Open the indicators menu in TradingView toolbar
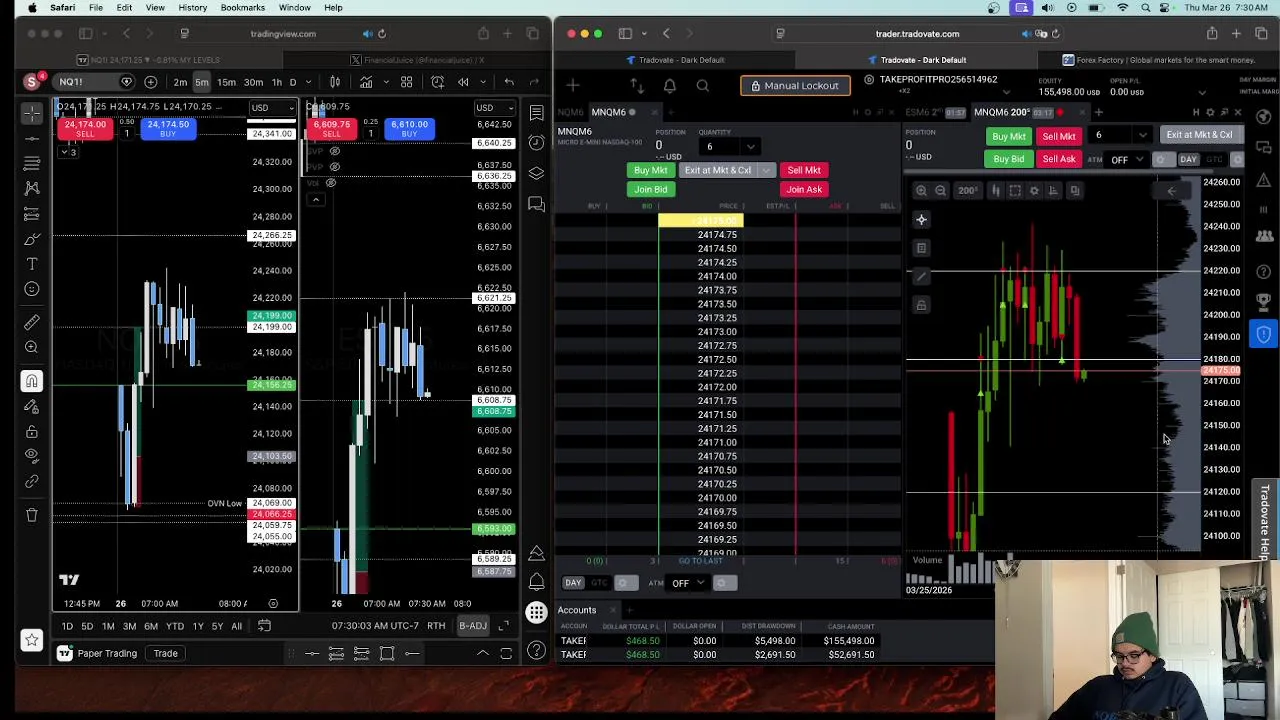The image size is (1280, 720). pyautogui.click(x=366, y=82)
